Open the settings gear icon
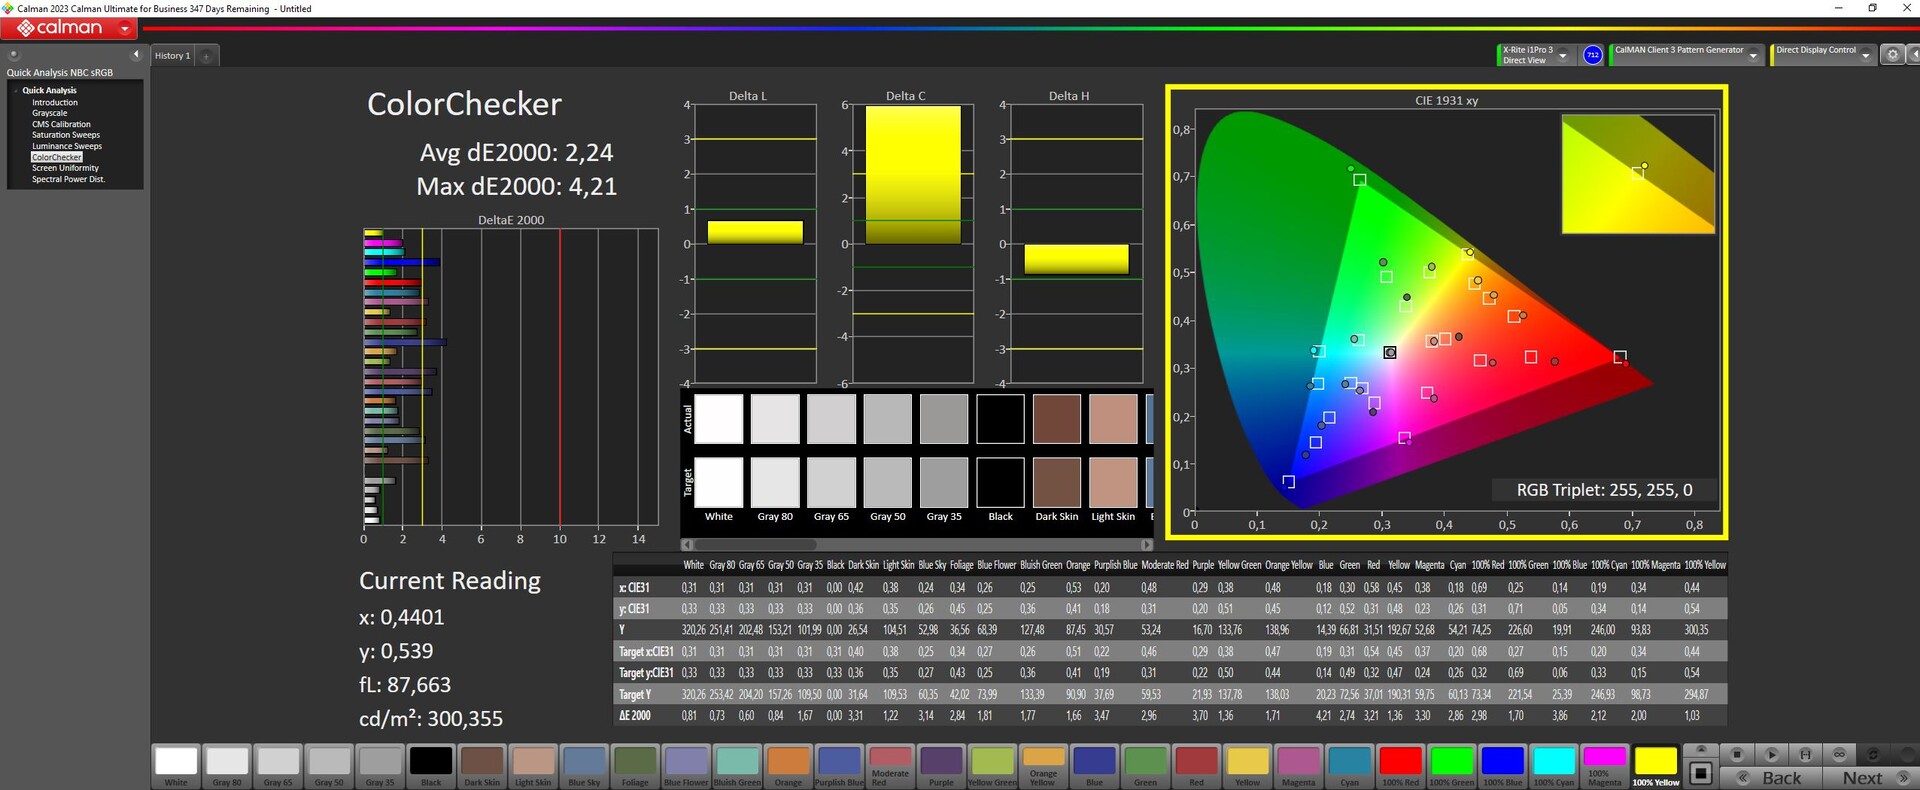 click(1892, 55)
